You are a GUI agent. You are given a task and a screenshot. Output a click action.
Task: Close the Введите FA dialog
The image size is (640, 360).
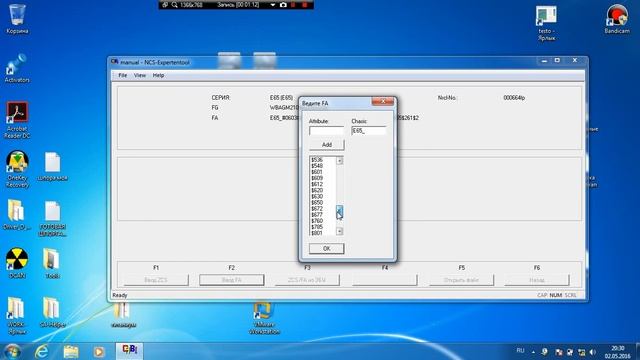point(383,101)
